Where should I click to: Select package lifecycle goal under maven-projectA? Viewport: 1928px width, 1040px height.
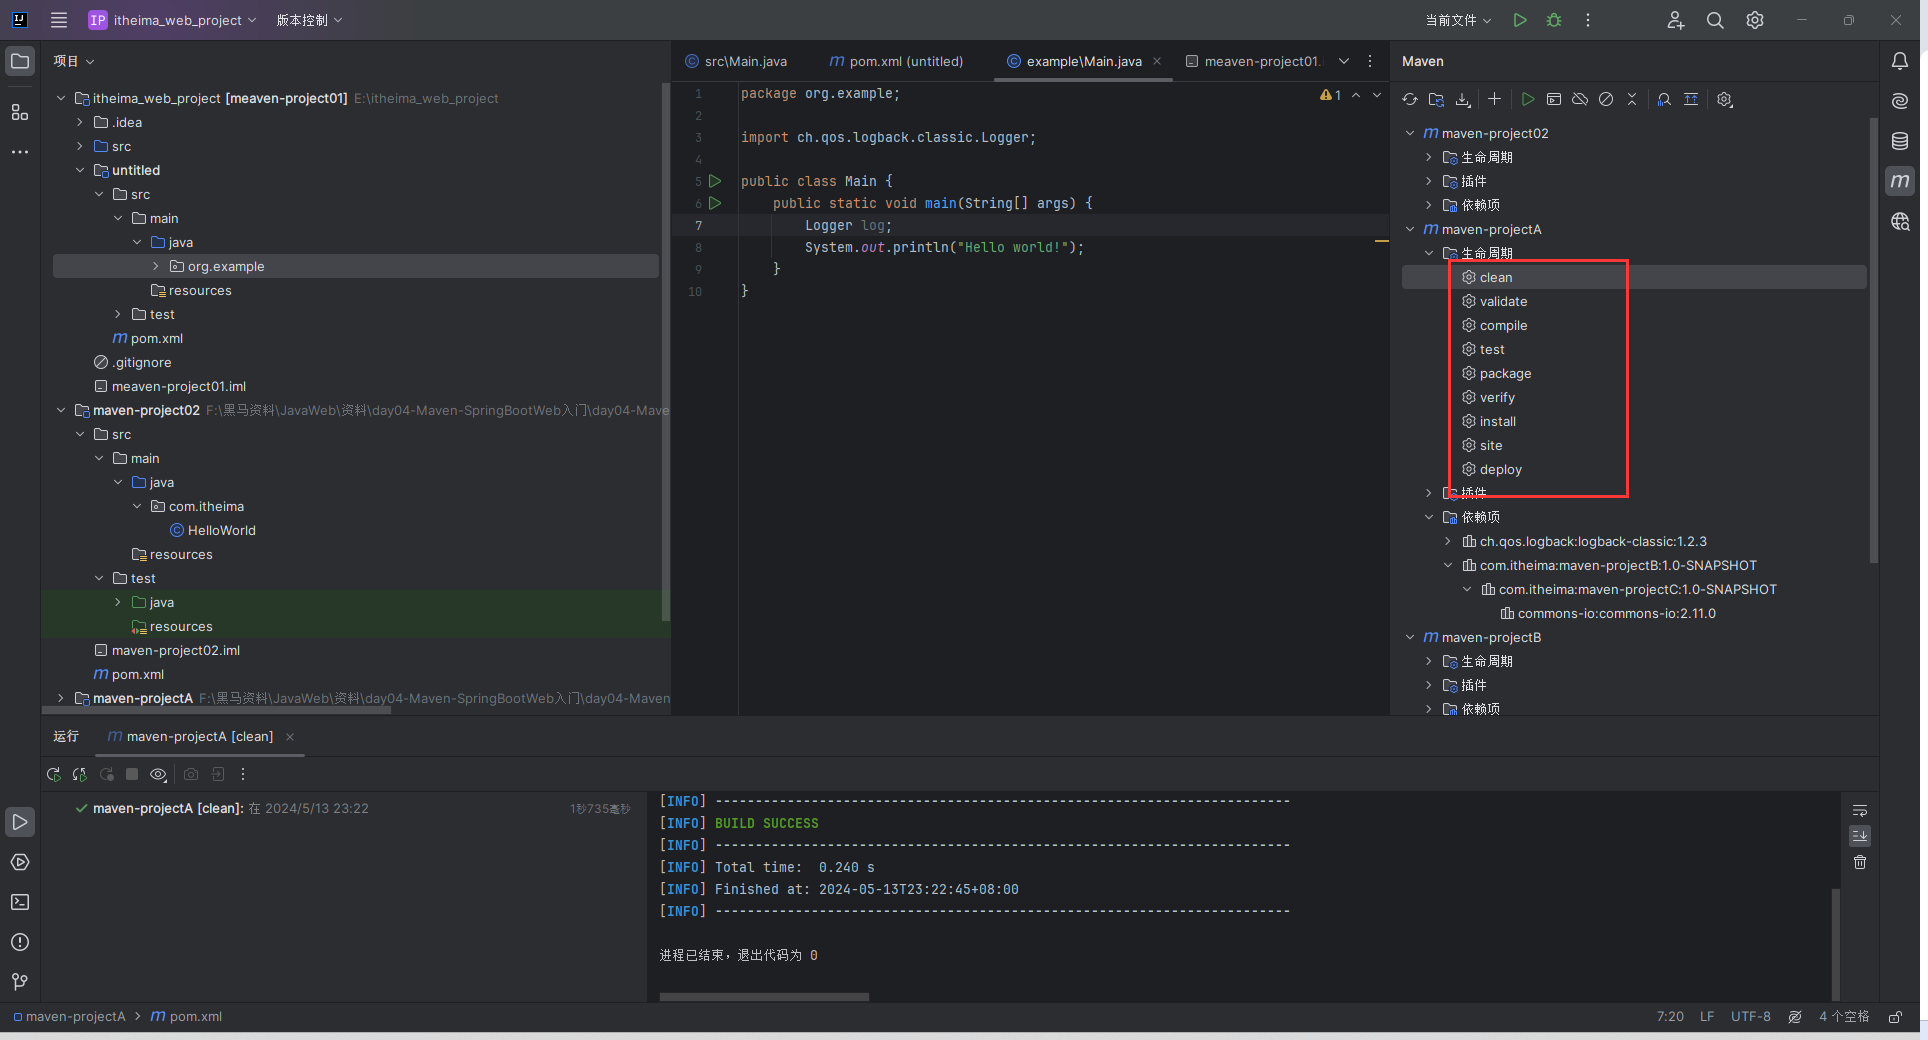(1505, 373)
